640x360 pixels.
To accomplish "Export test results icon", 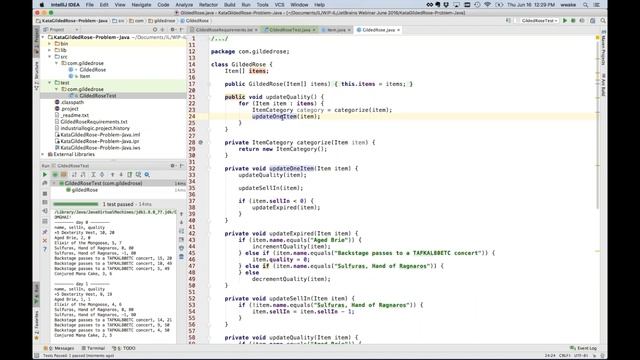I will [129, 175].
